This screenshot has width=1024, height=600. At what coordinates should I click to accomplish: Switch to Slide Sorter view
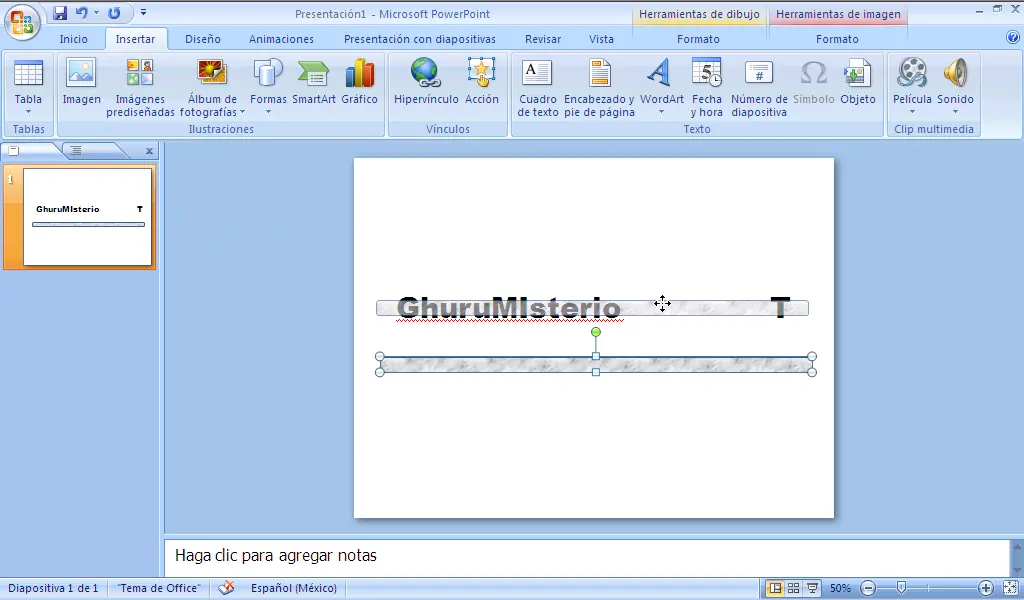(793, 588)
